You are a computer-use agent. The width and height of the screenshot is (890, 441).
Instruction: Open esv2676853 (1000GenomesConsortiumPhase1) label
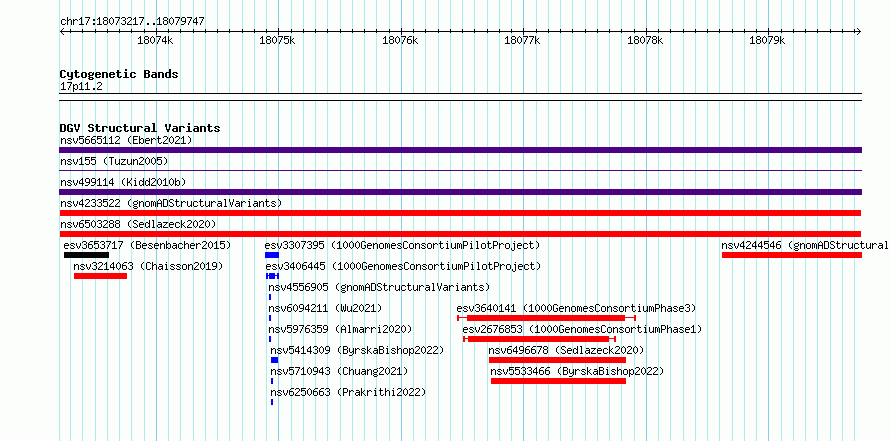pos(582,329)
